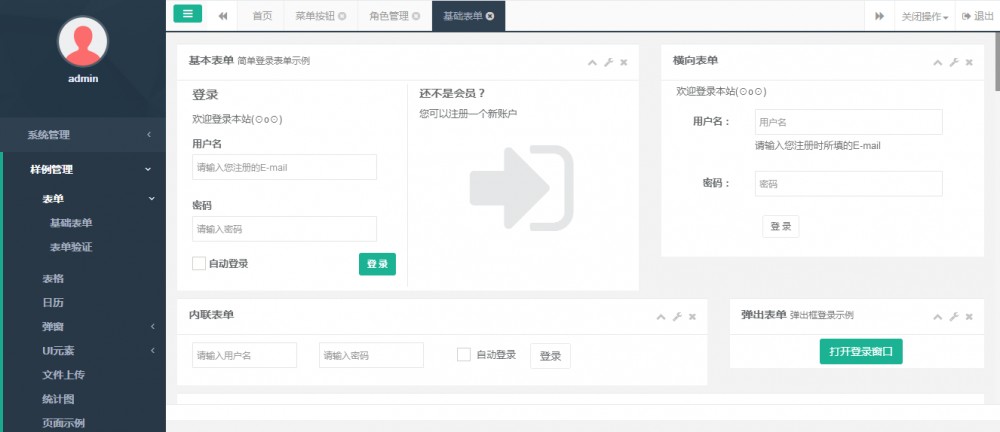Viewport: 1000px width, 432px height.
Task: Focus the 请输入用户名 field in 内联表单
Action: (x=244, y=355)
